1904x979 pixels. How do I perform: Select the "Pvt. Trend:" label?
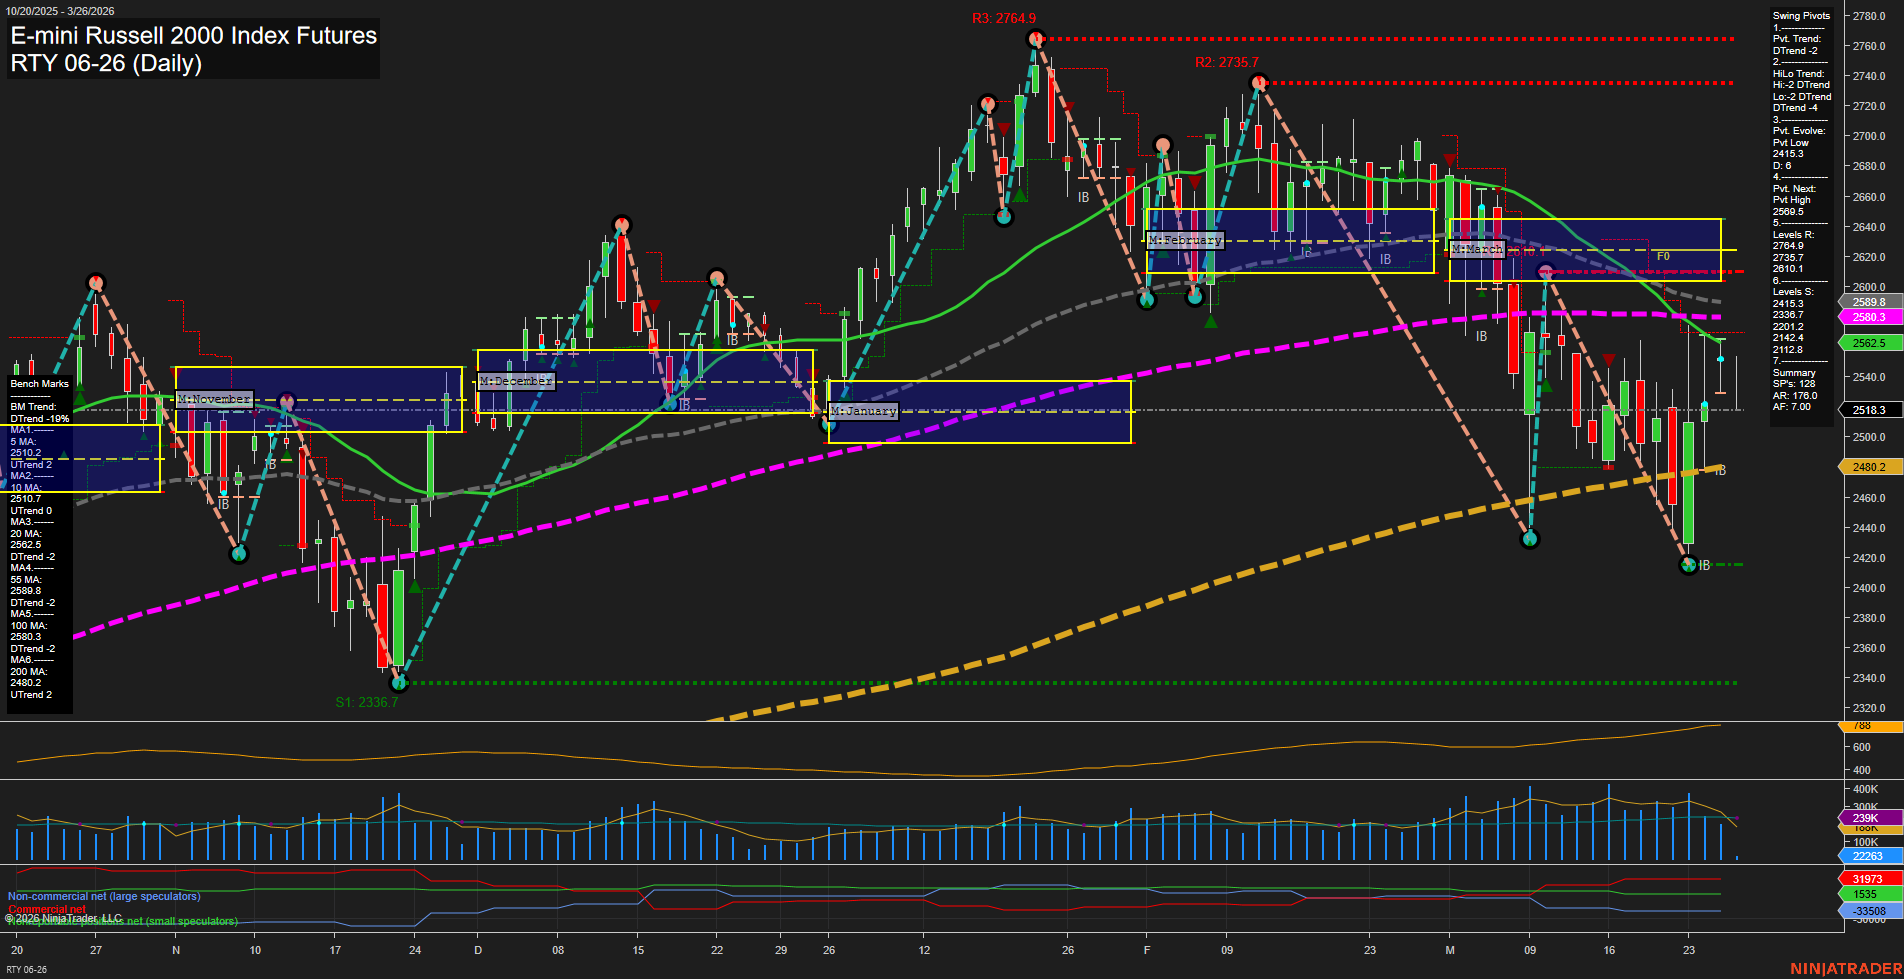pos(1797,39)
